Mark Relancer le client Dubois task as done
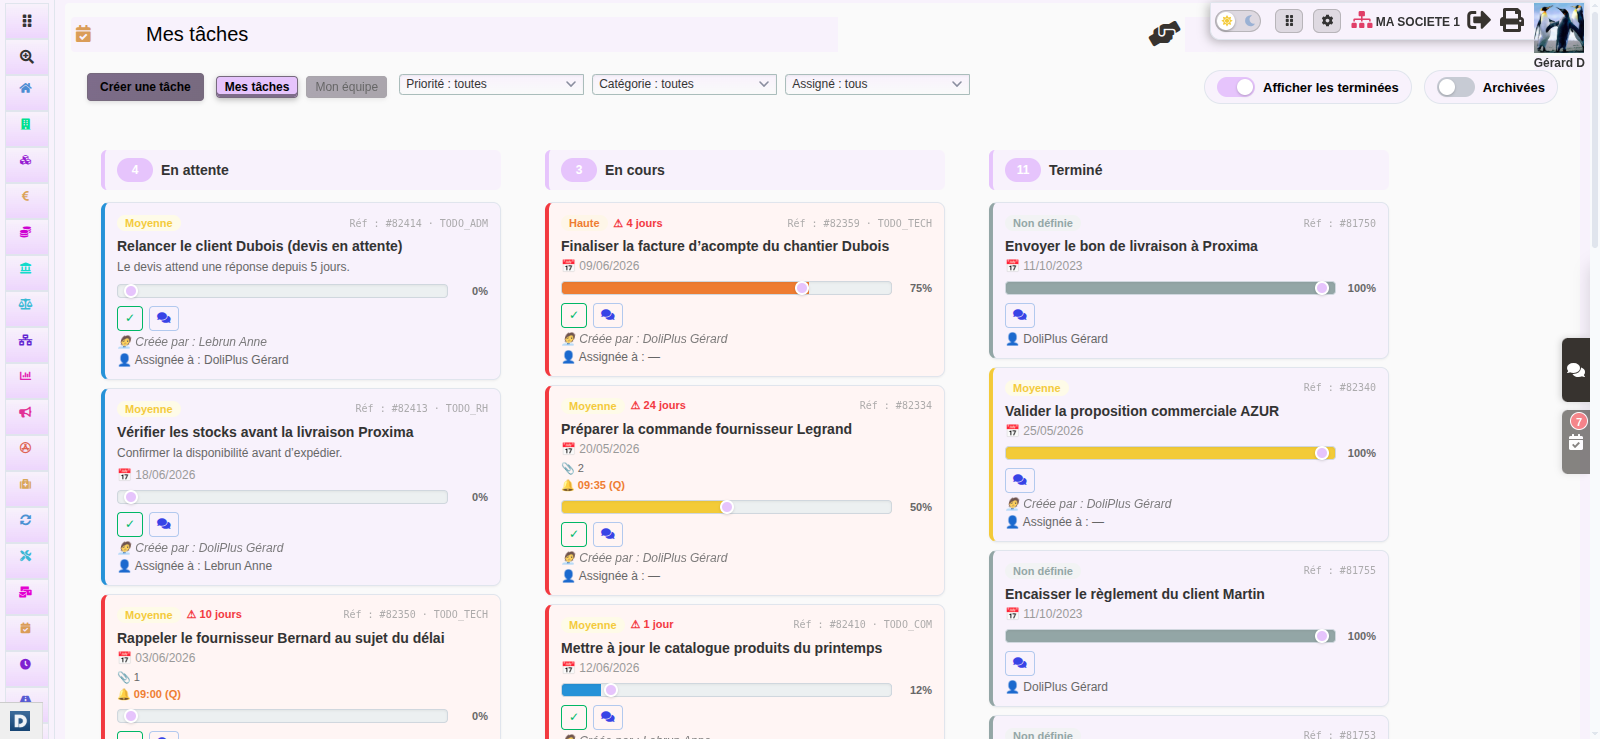 pyautogui.click(x=130, y=318)
